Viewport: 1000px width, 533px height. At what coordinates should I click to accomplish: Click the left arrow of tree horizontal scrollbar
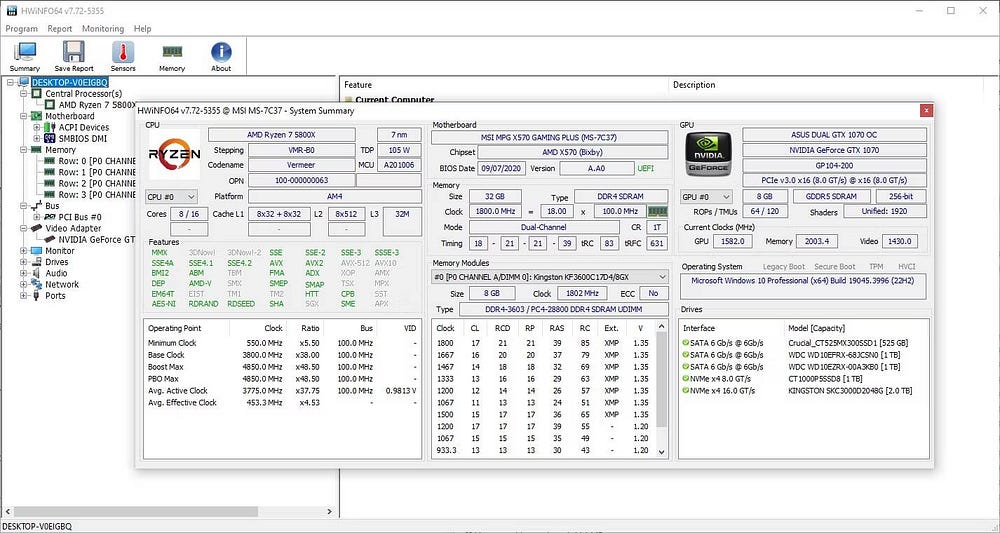click(x=7, y=511)
